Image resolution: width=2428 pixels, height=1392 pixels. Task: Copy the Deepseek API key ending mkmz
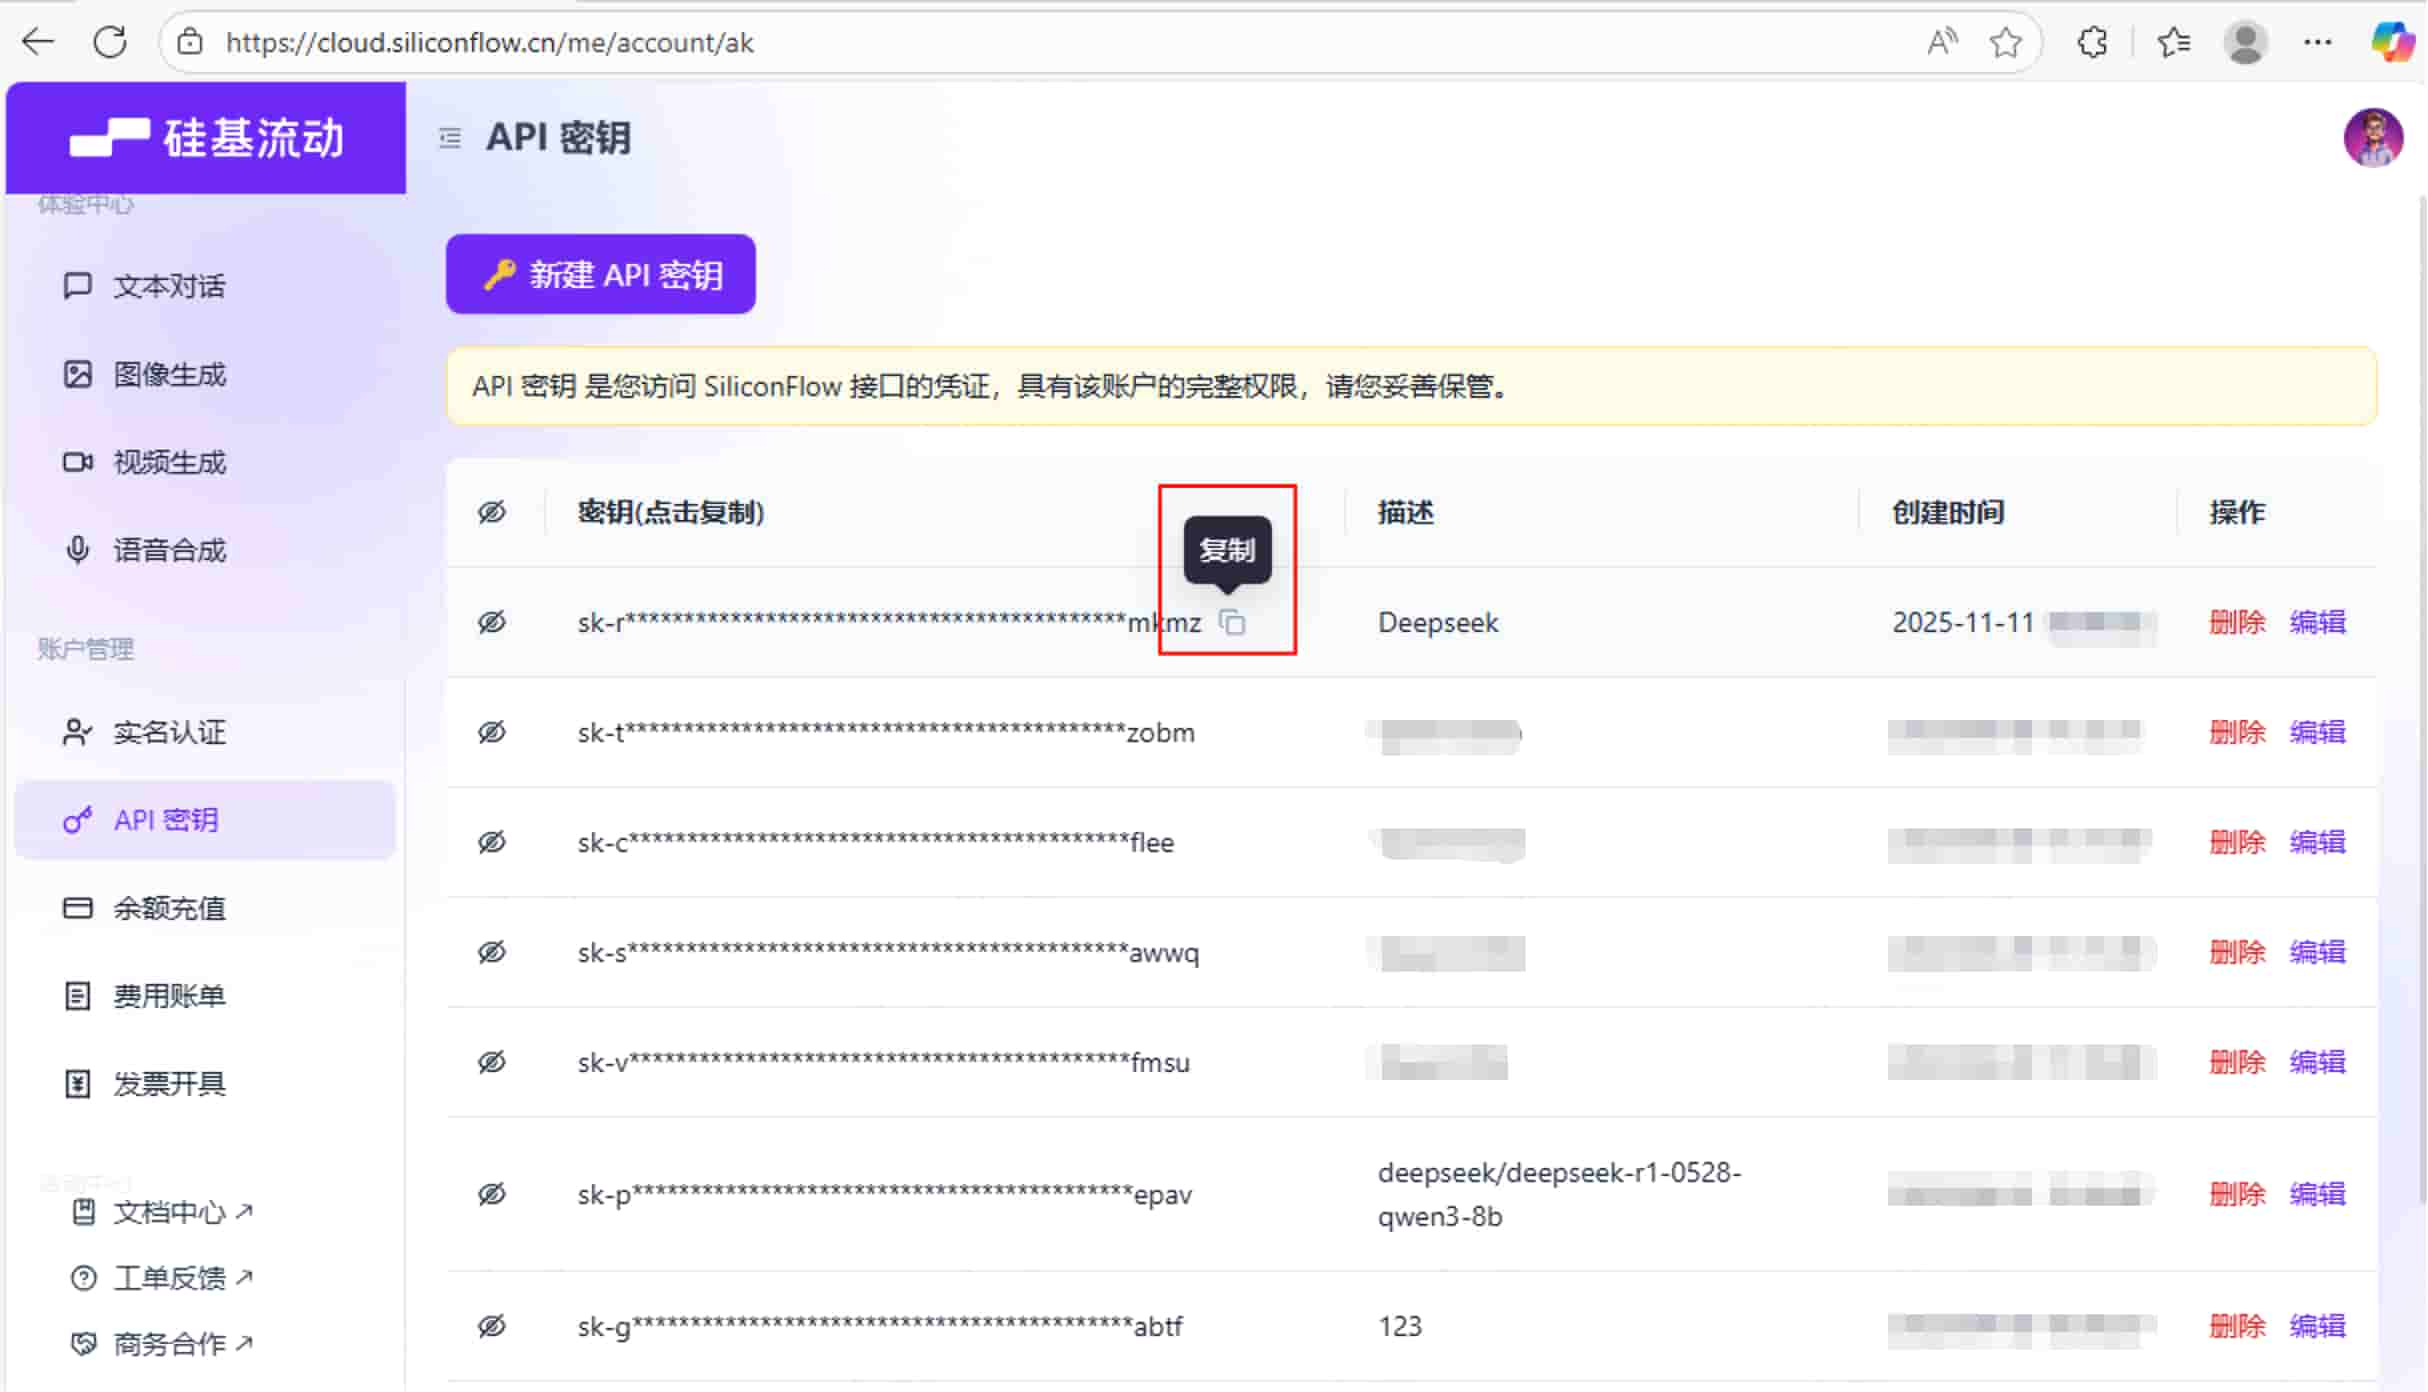[1233, 621]
